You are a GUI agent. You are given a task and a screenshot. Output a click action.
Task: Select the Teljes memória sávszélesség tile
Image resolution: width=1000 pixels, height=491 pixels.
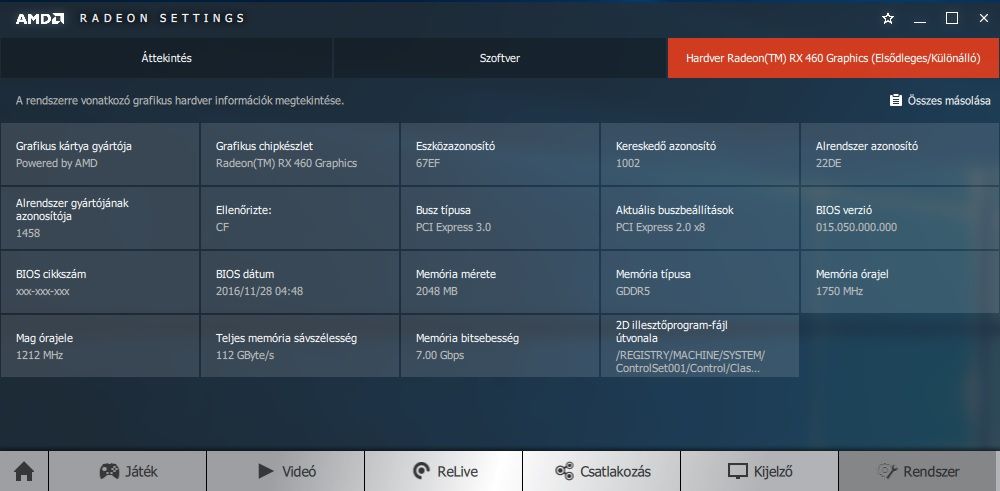point(300,346)
